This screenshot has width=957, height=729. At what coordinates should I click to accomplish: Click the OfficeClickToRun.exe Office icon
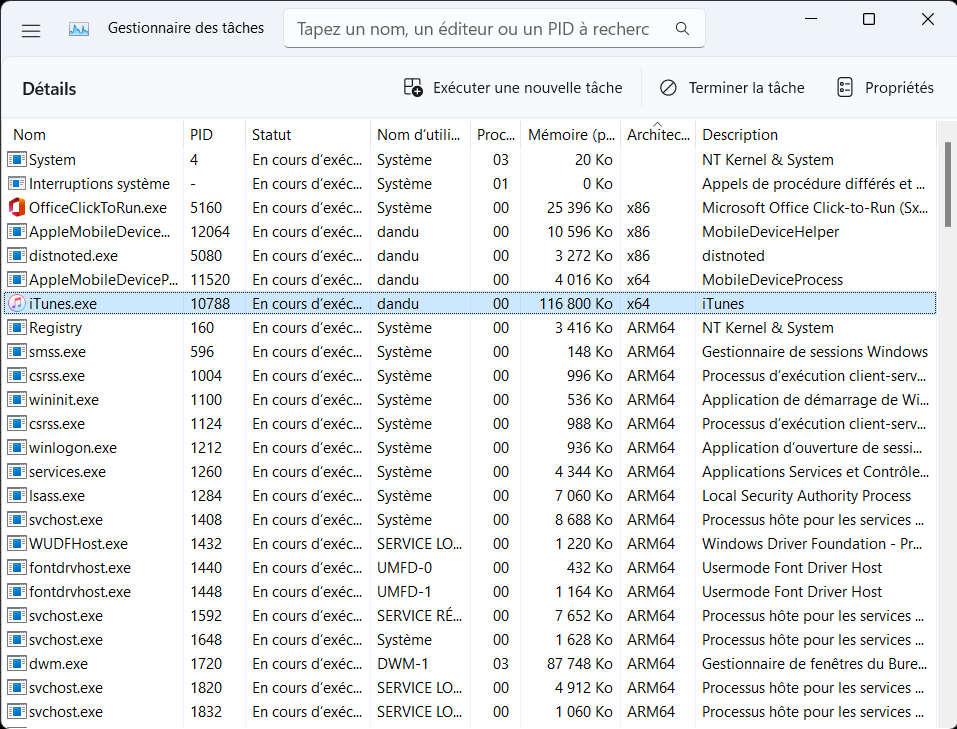click(x=16, y=208)
